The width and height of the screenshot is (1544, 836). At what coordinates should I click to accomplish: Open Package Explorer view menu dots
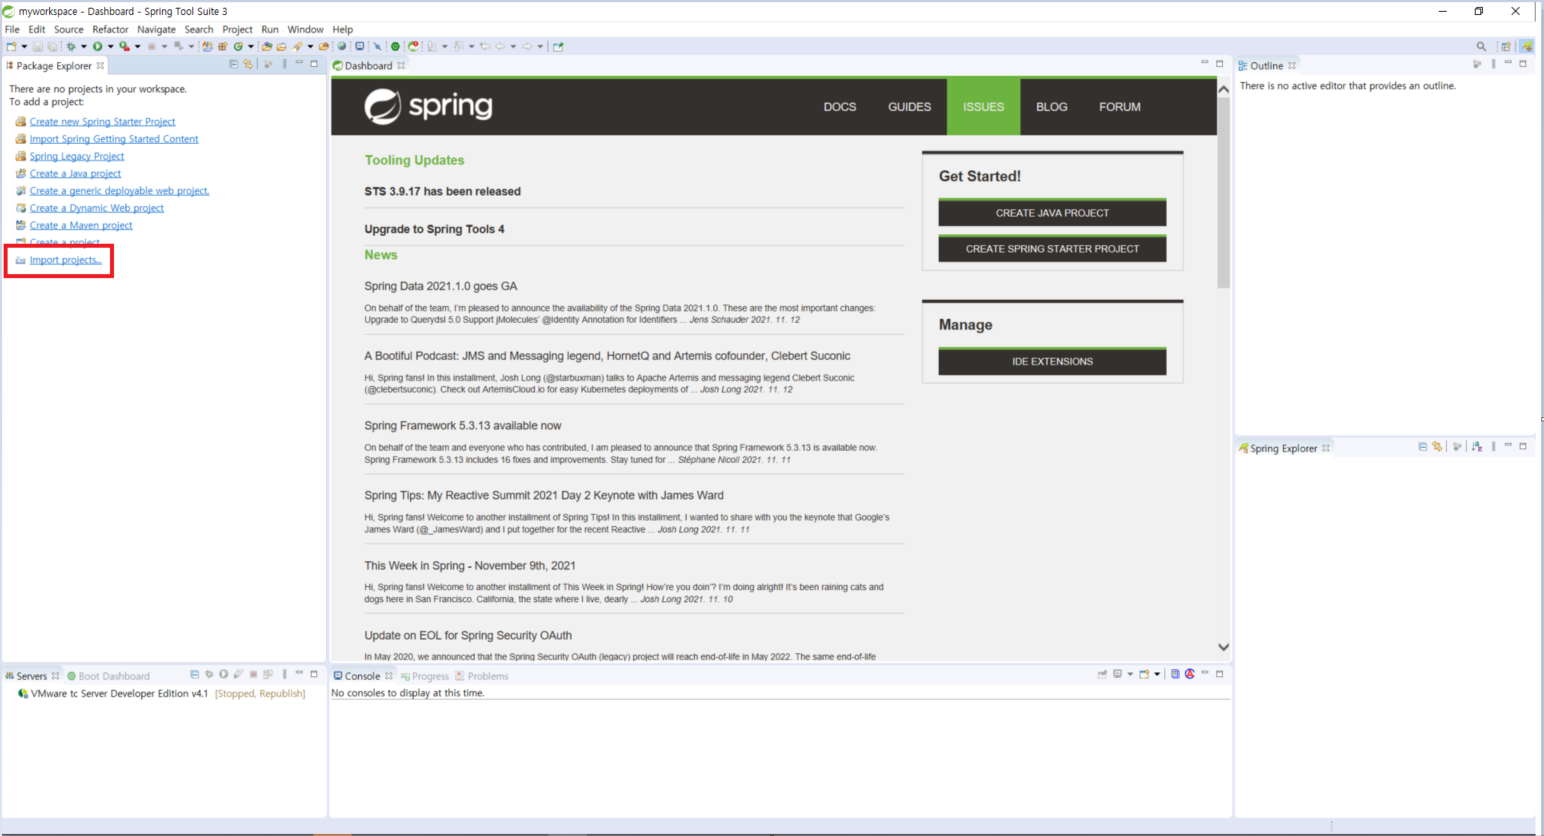(x=284, y=64)
